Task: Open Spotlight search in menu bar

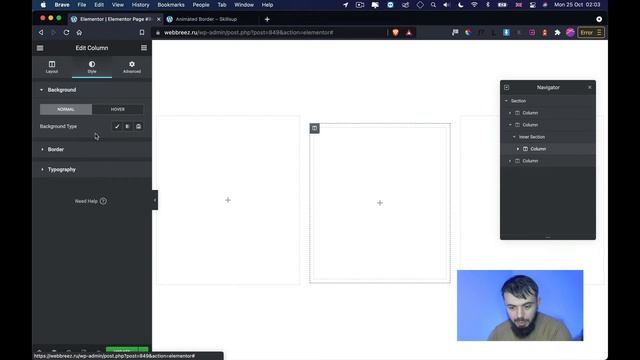Action: pyautogui.click(x=433, y=5)
